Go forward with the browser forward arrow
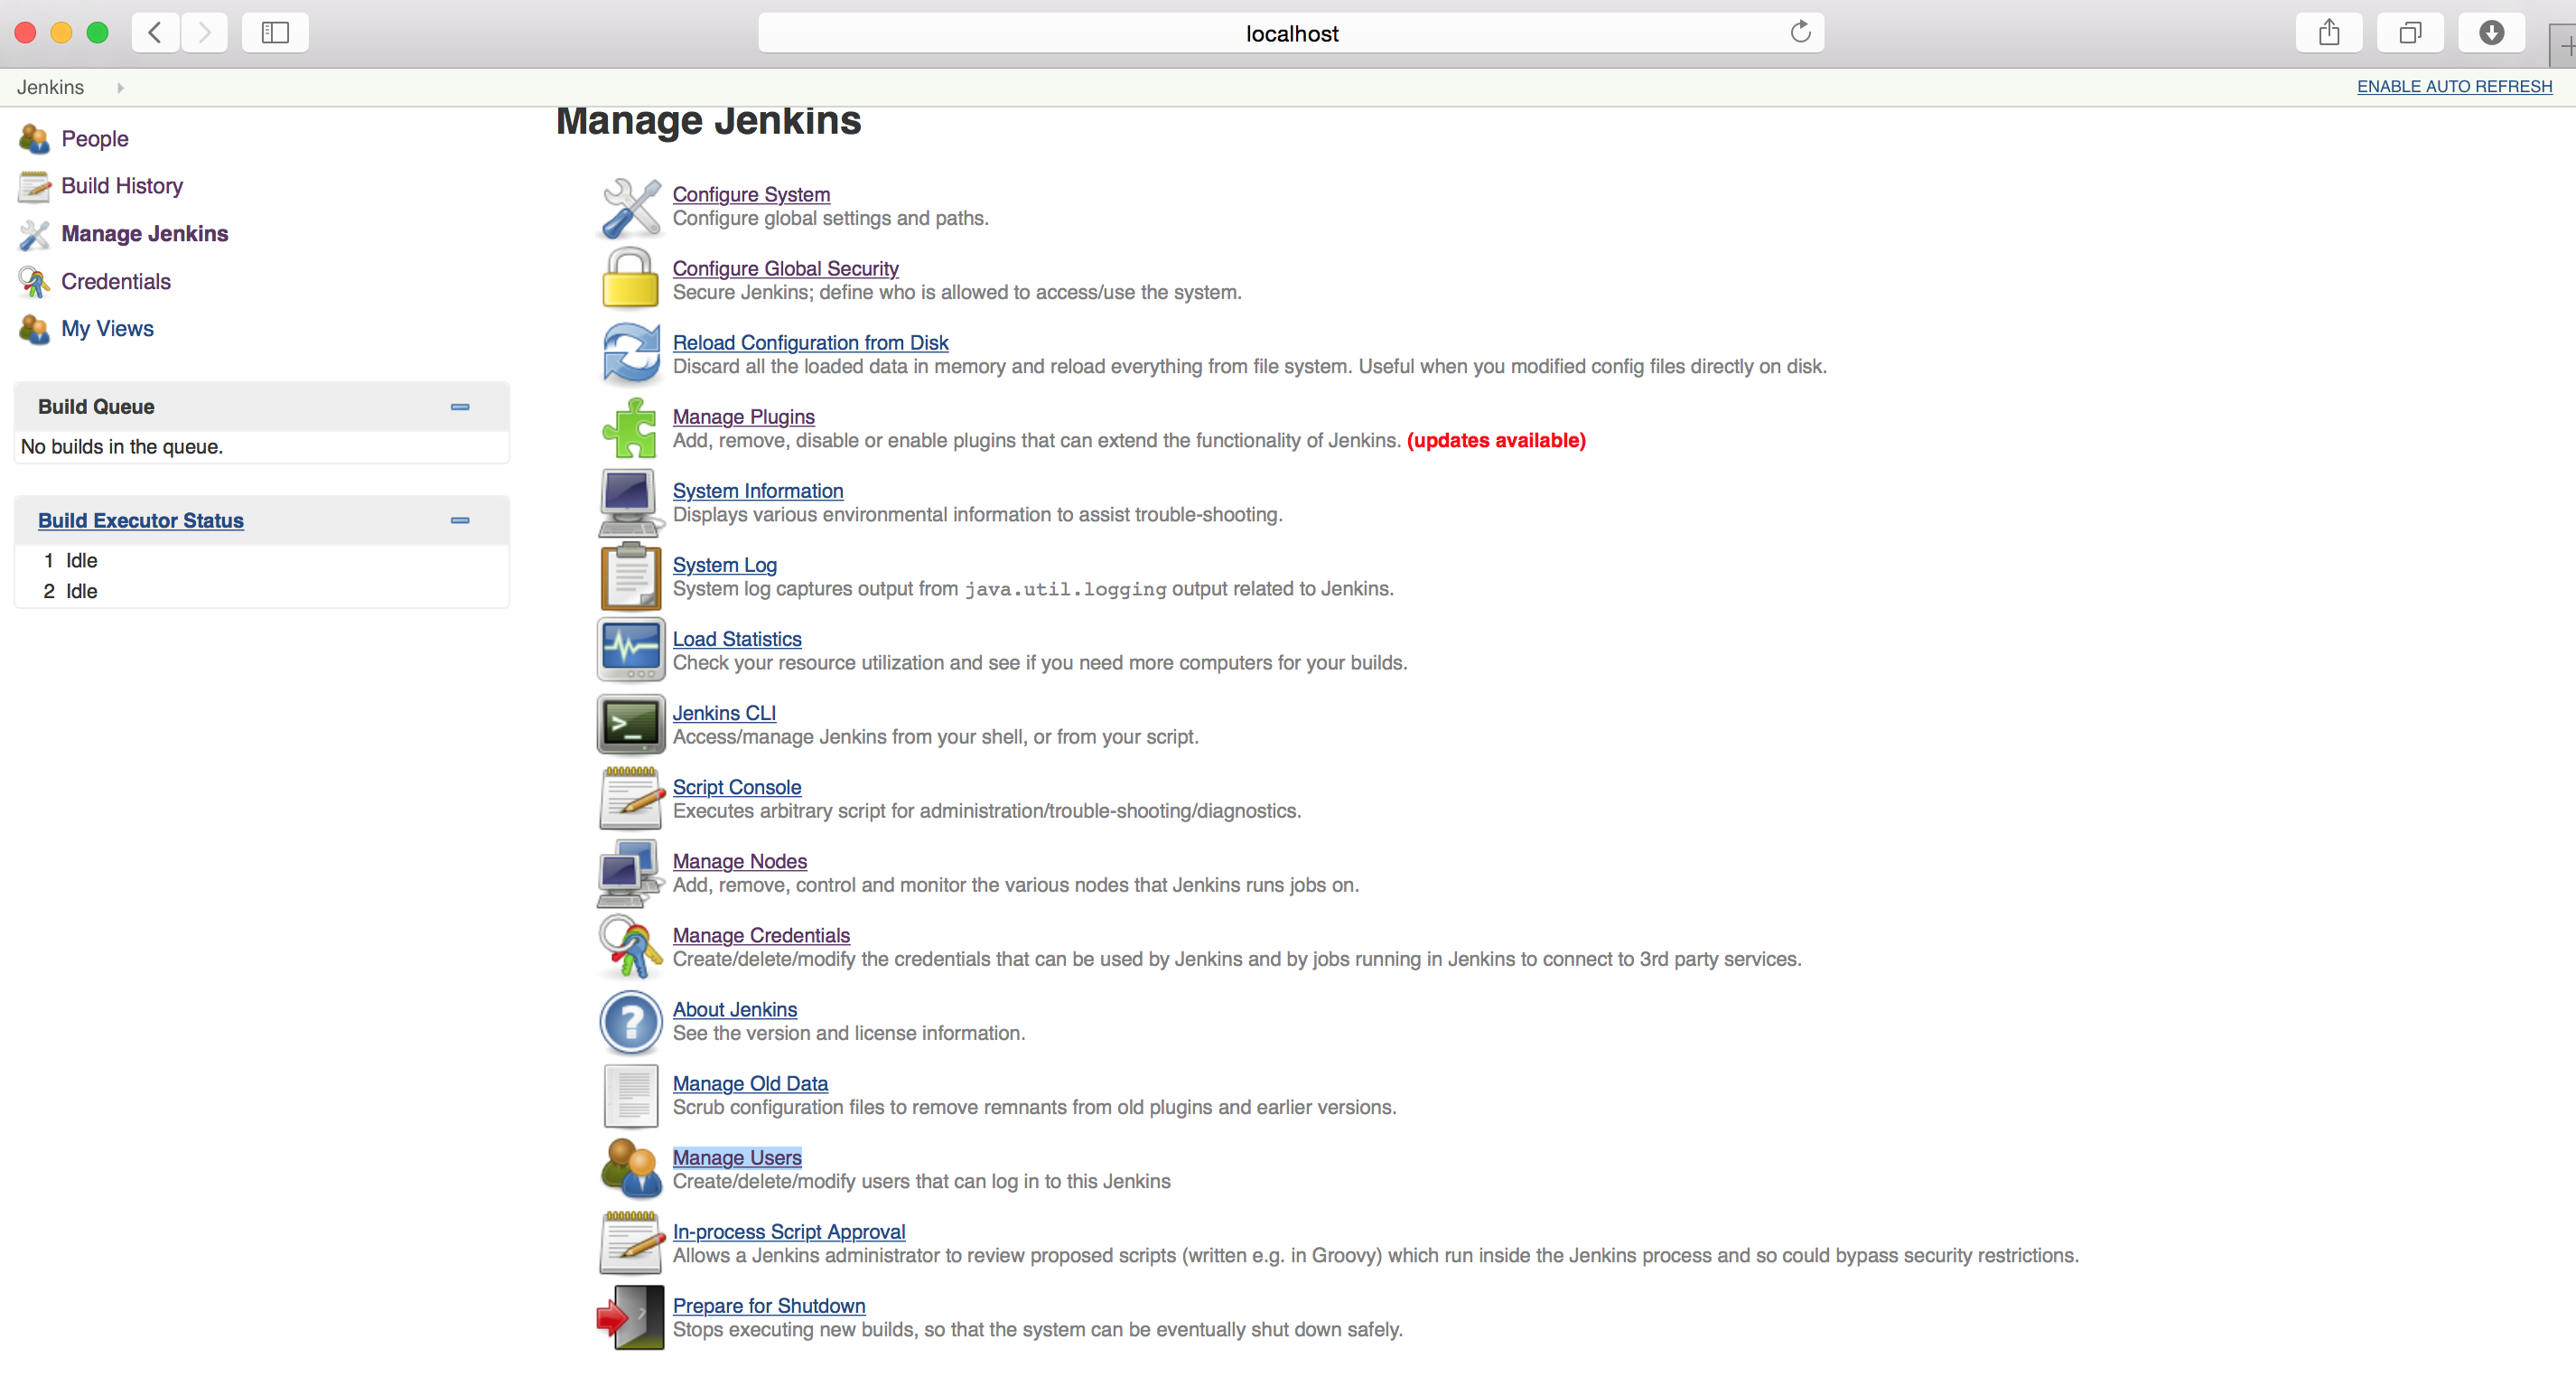Screen dimensions: 2576x1377 pyautogui.click(x=204, y=33)
